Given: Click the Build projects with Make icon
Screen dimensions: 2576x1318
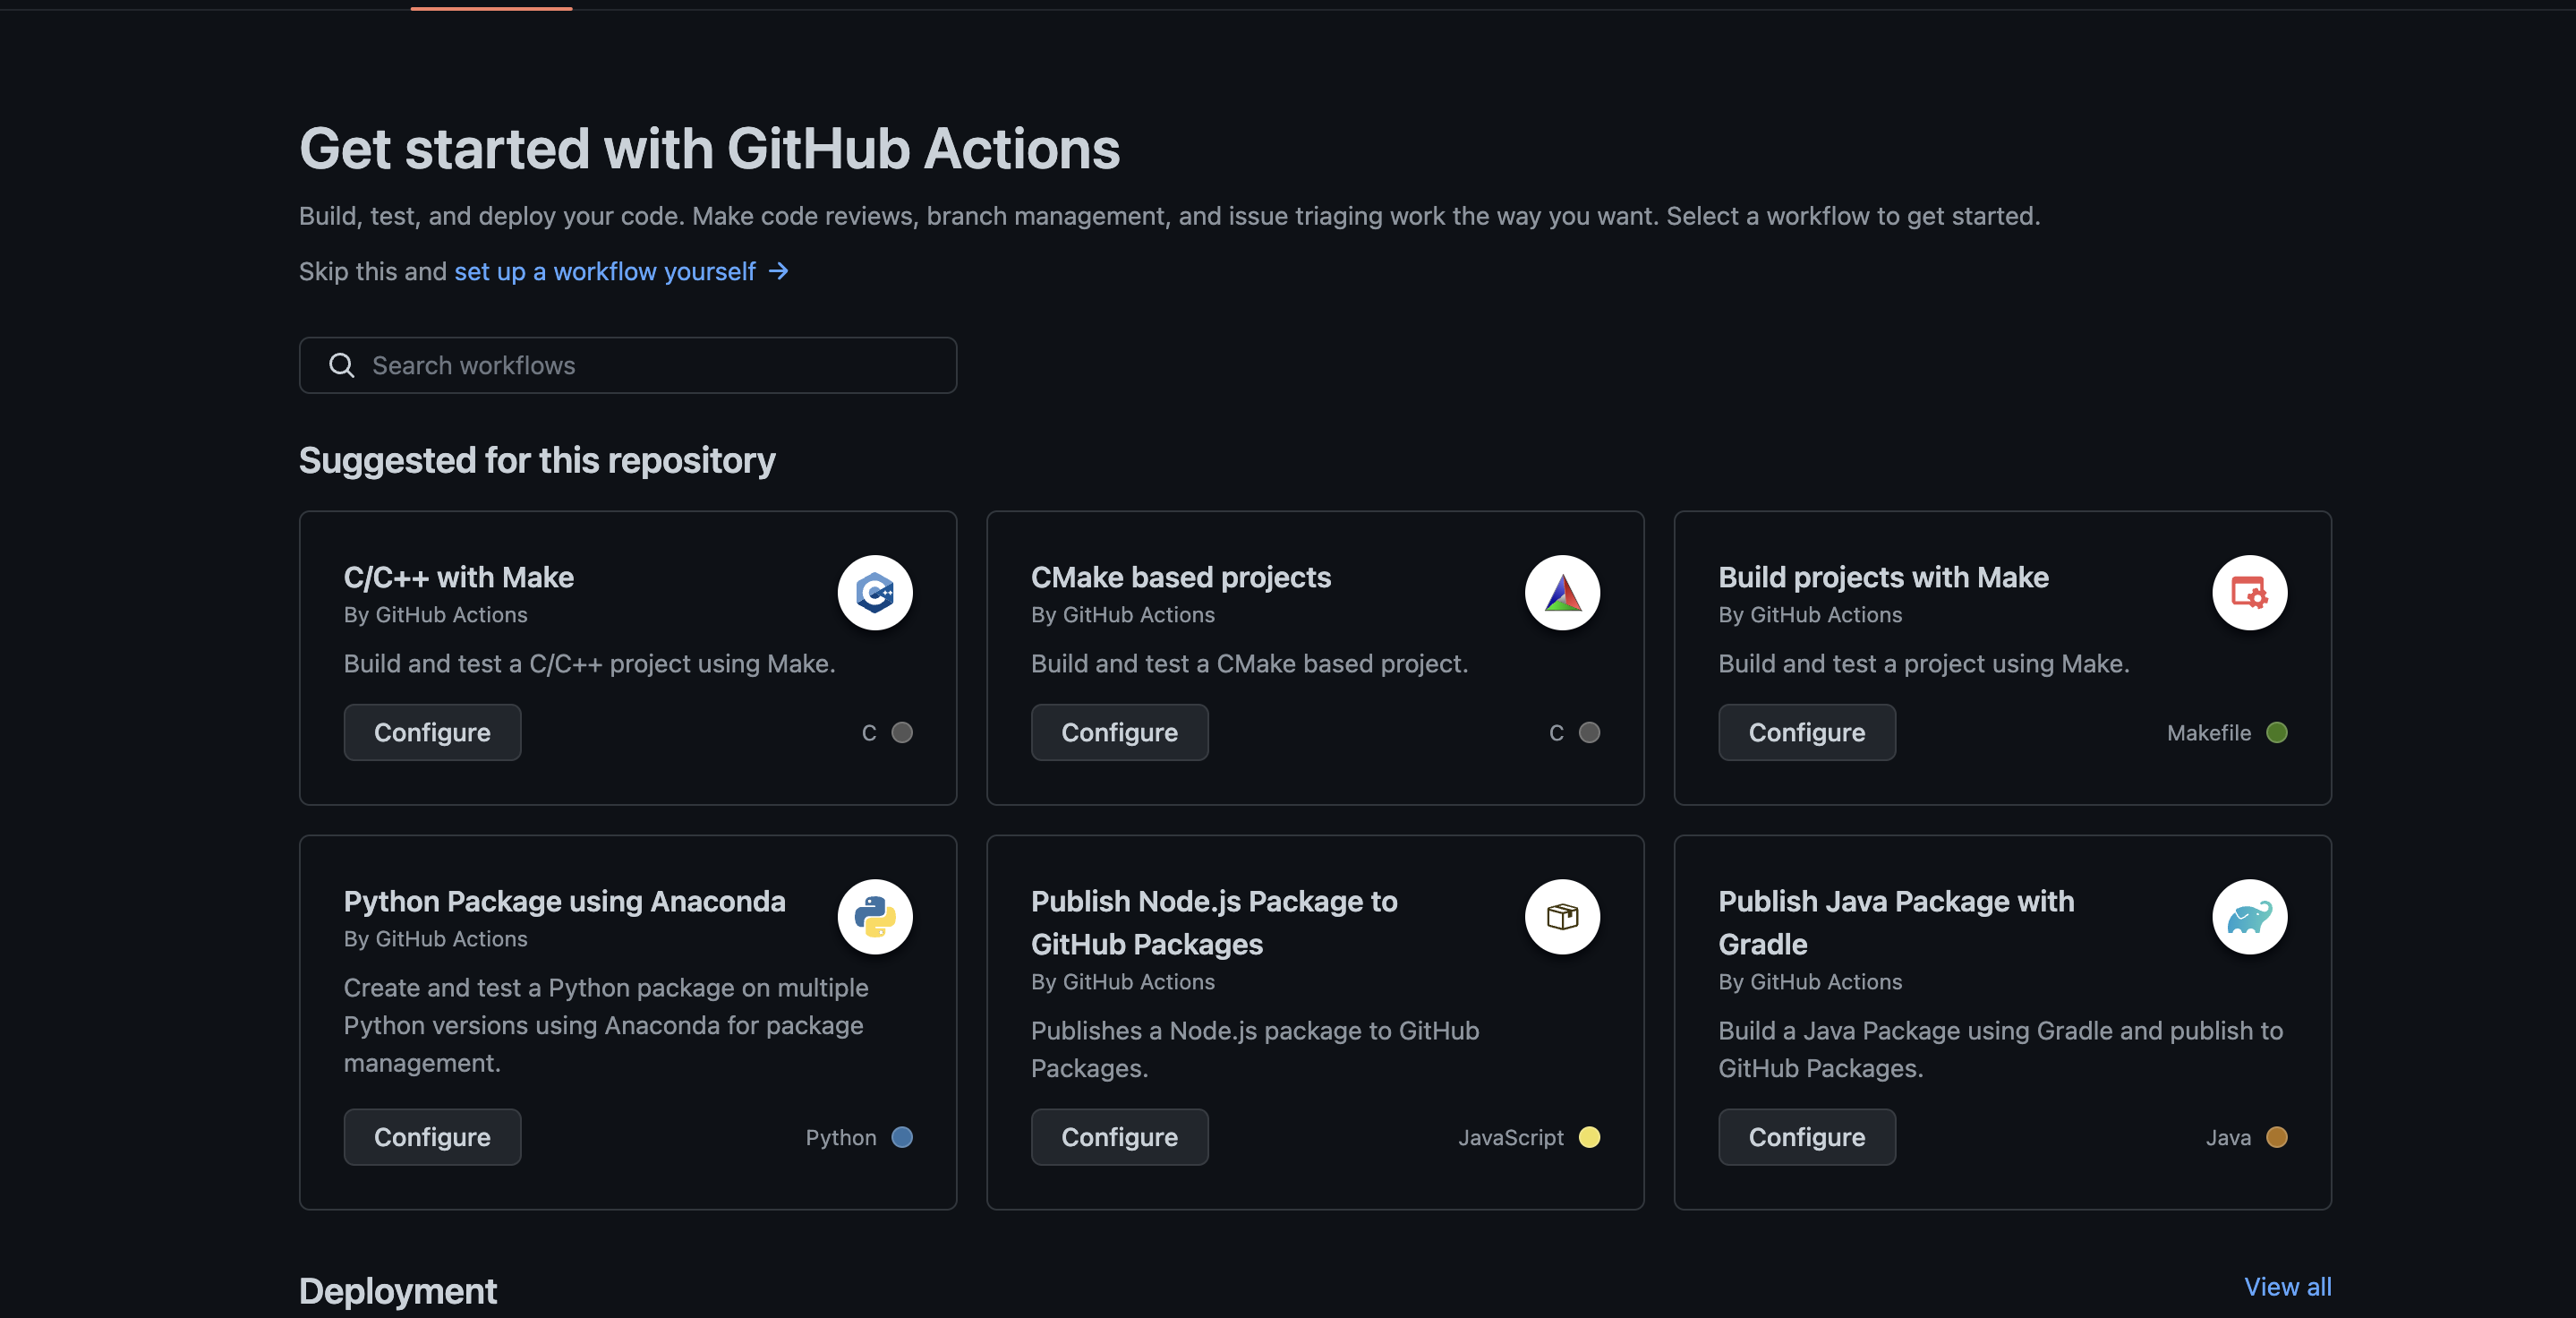Looking at the screenshot, I should click(2249, 593).
